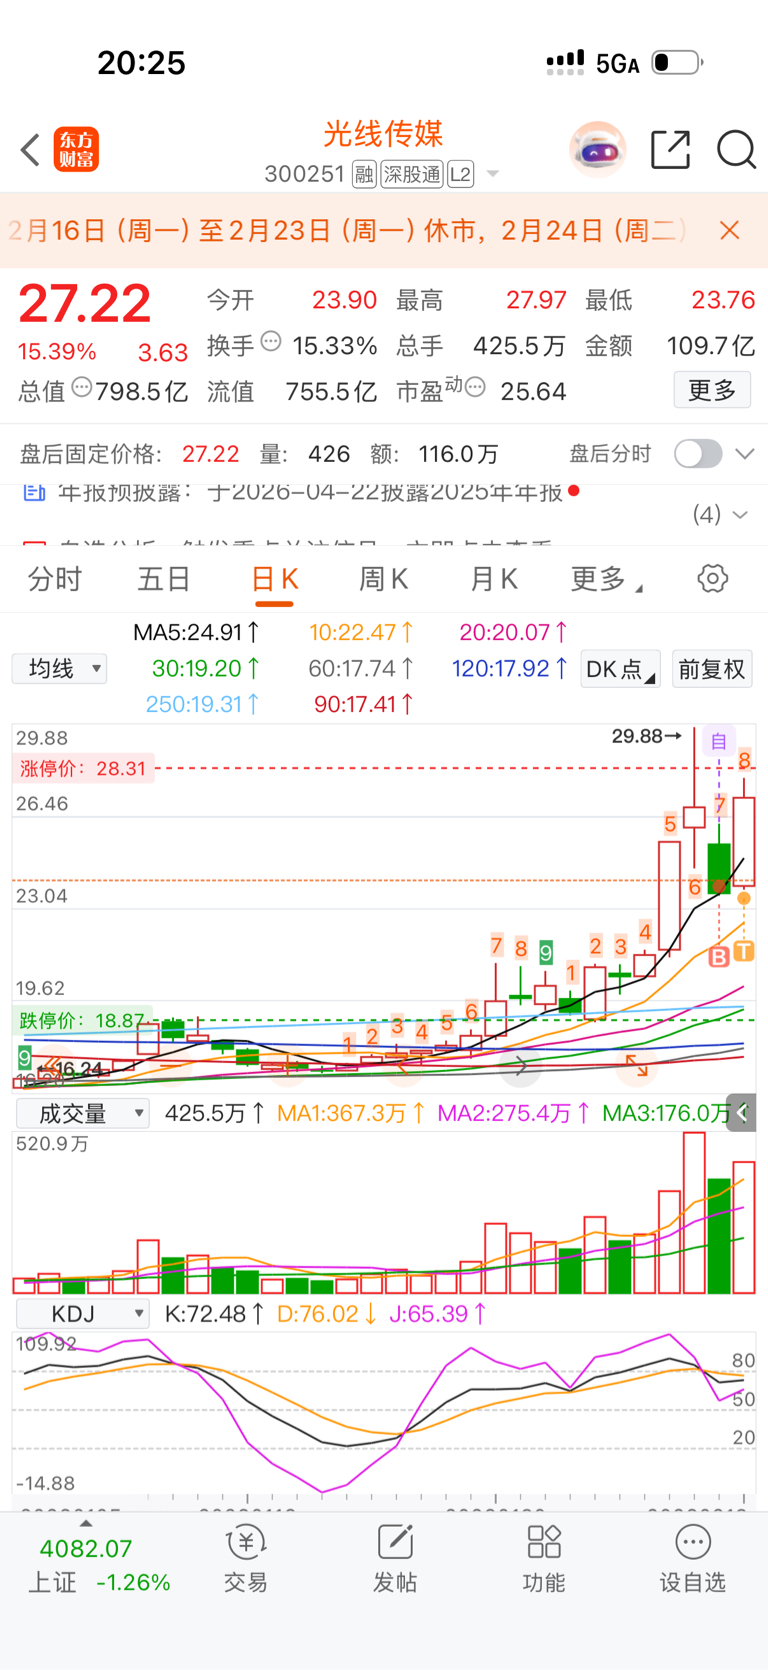768x1670 pixels.
Task: Open the 均线 indicator dropdown
Action: 60,669
